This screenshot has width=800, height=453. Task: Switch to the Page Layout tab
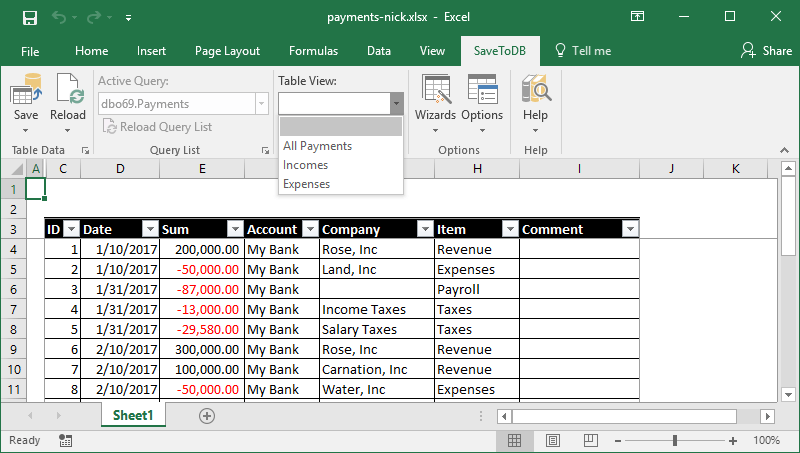click(x=227, y=51)
